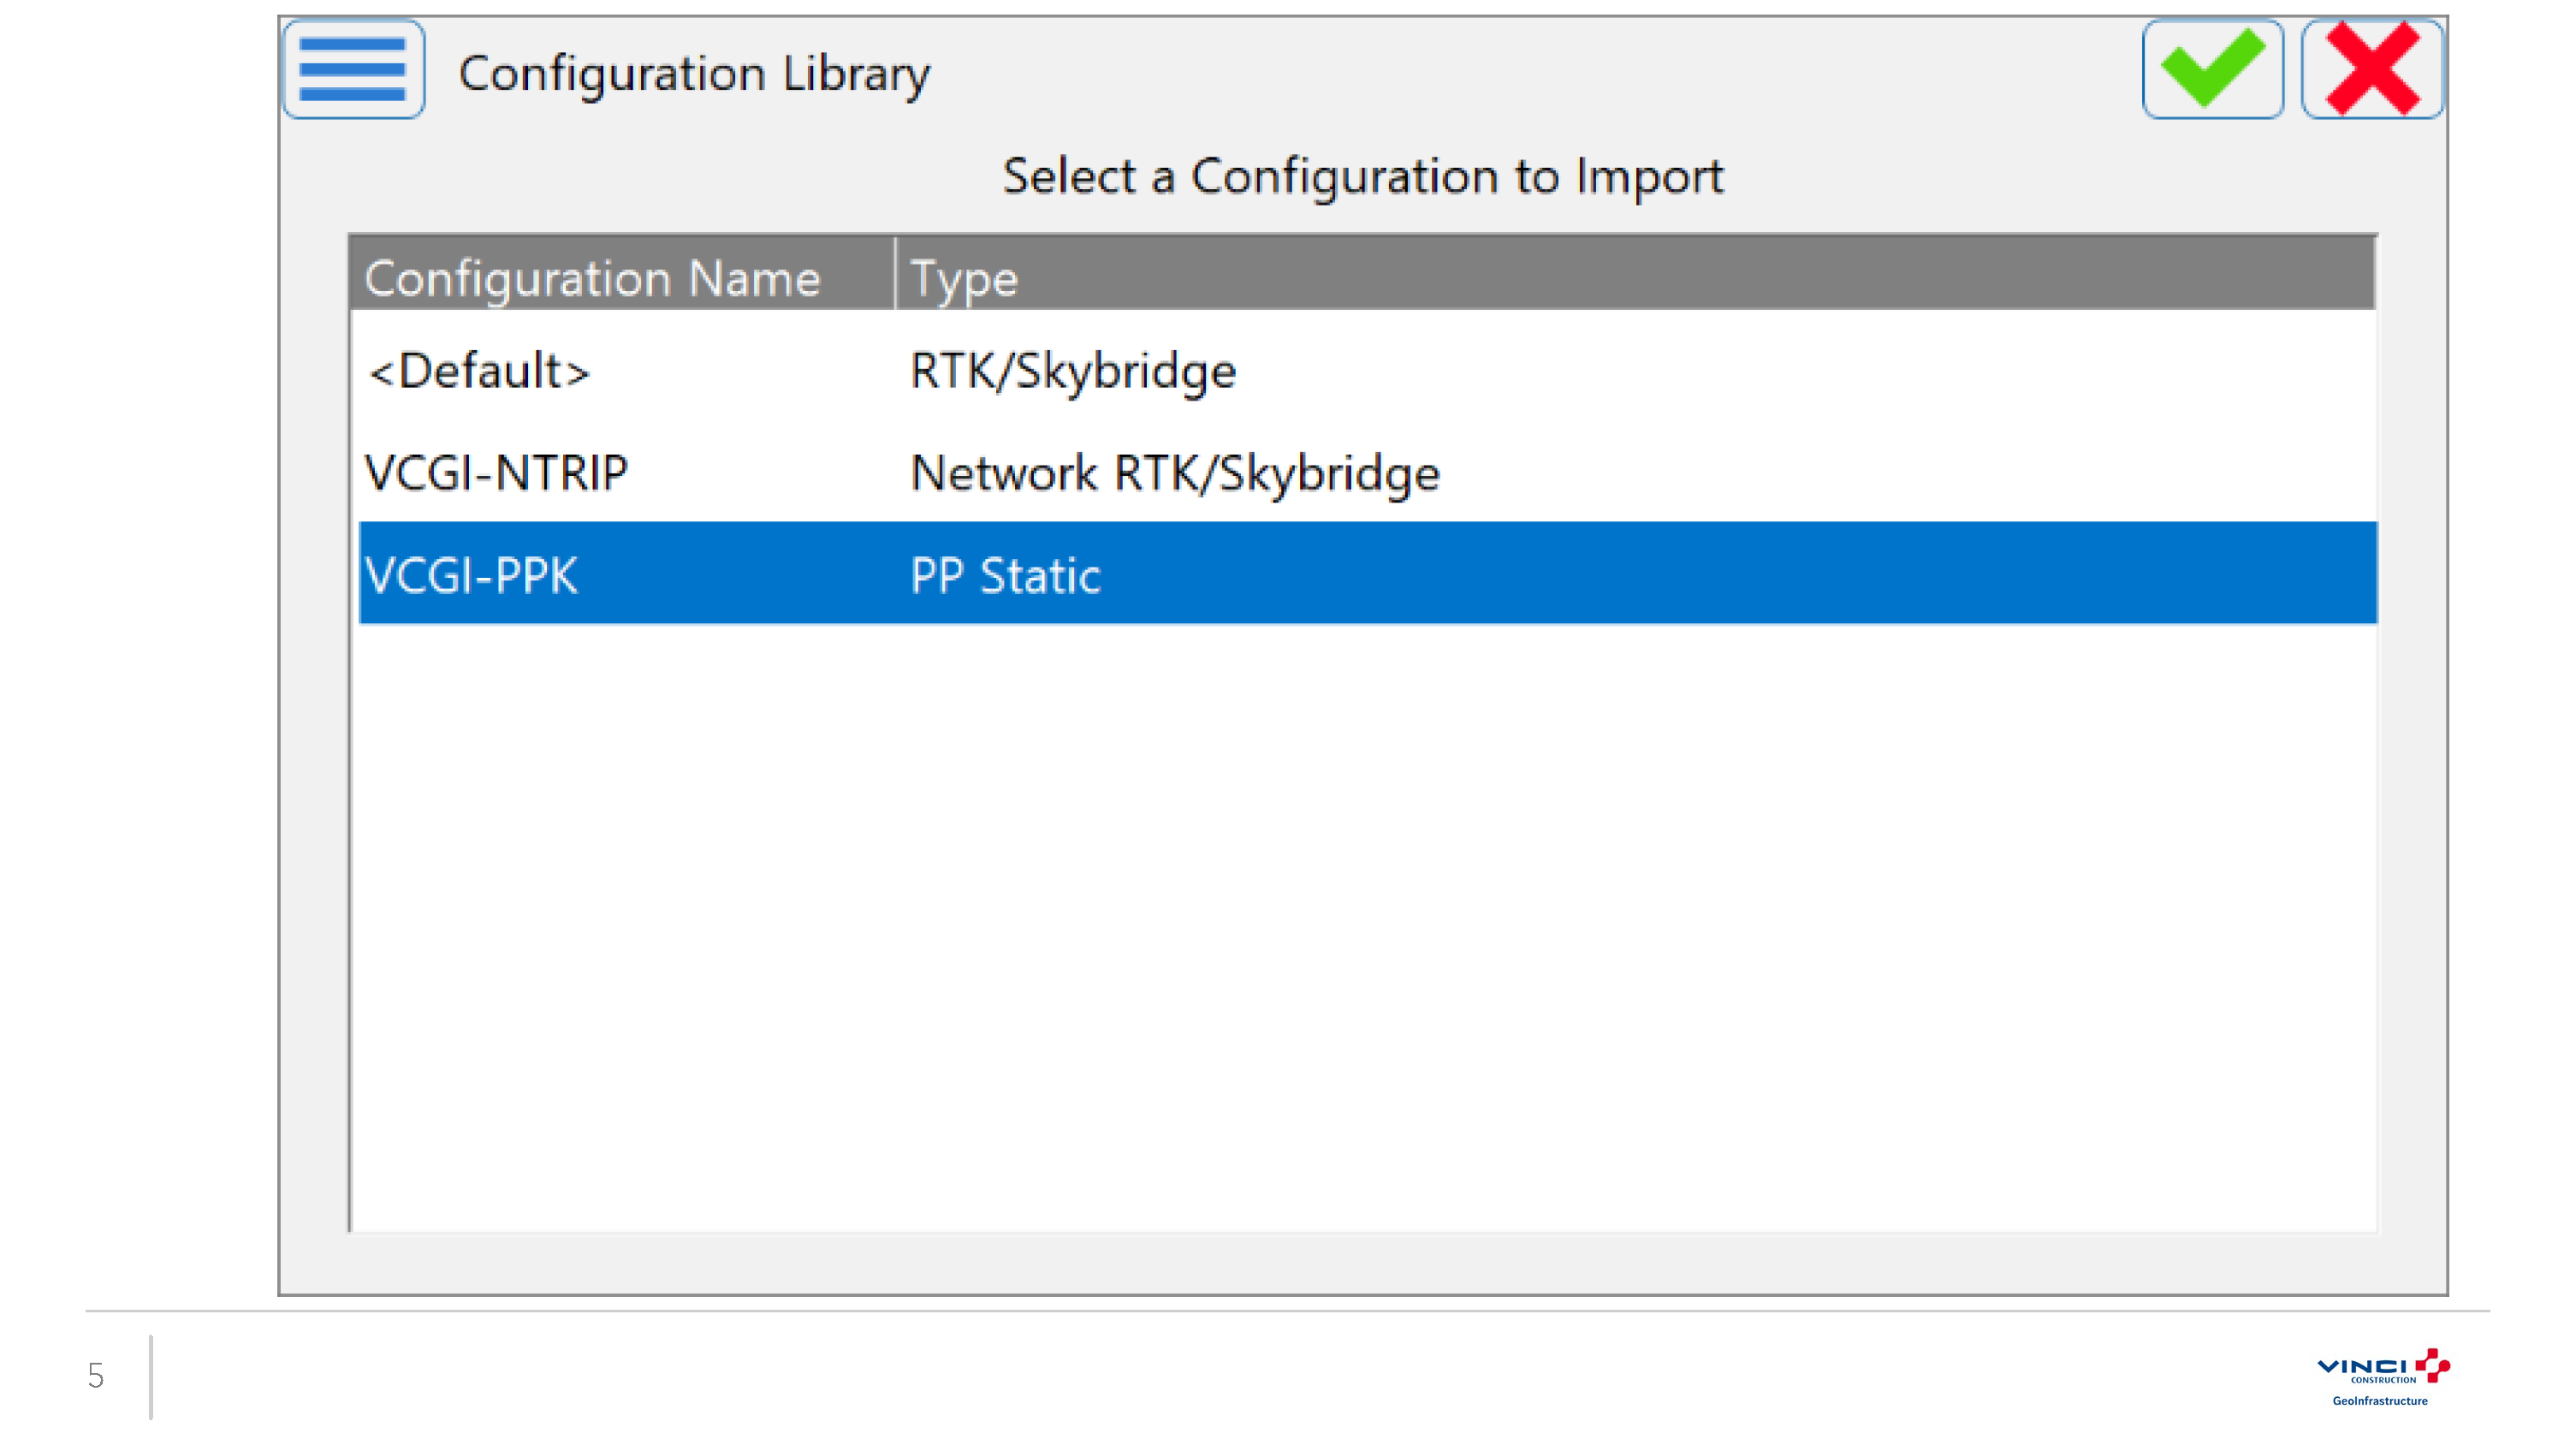
Task: Confirm selection with the green checkmark
Action: click(x=2212, y=69)
